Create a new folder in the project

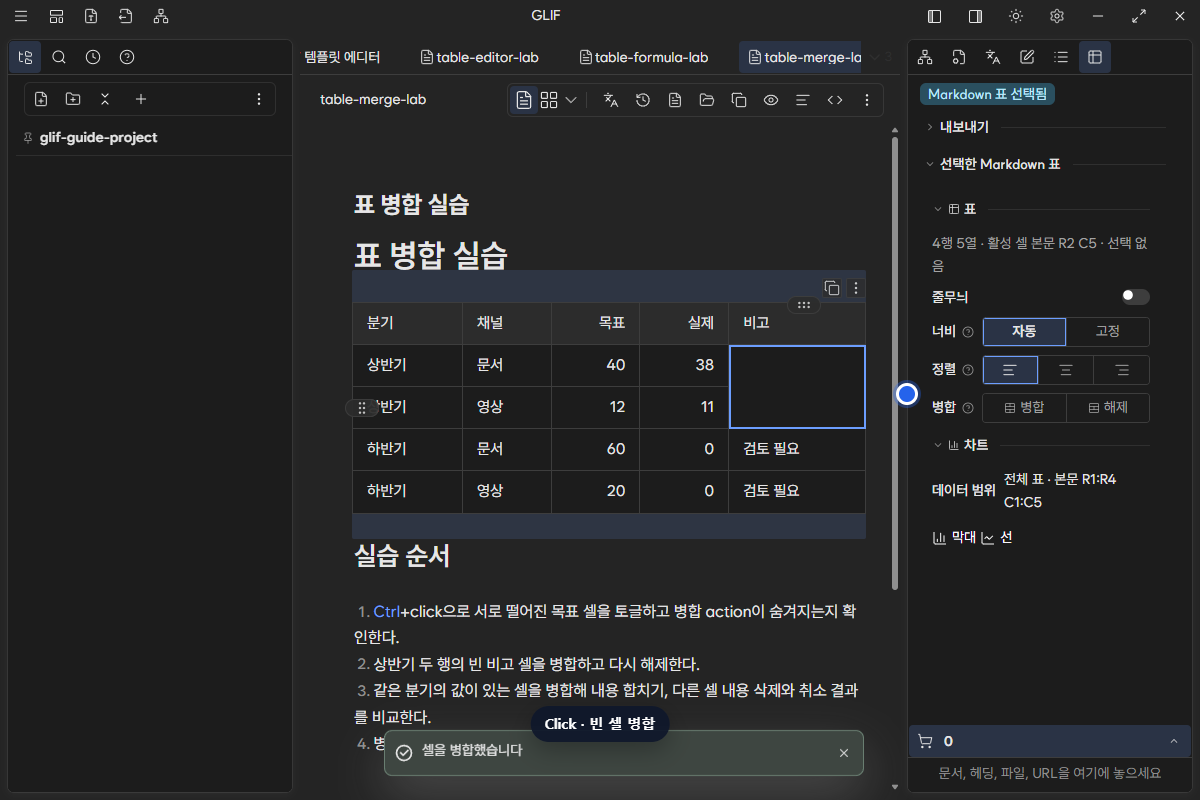(x=73, y=99)
